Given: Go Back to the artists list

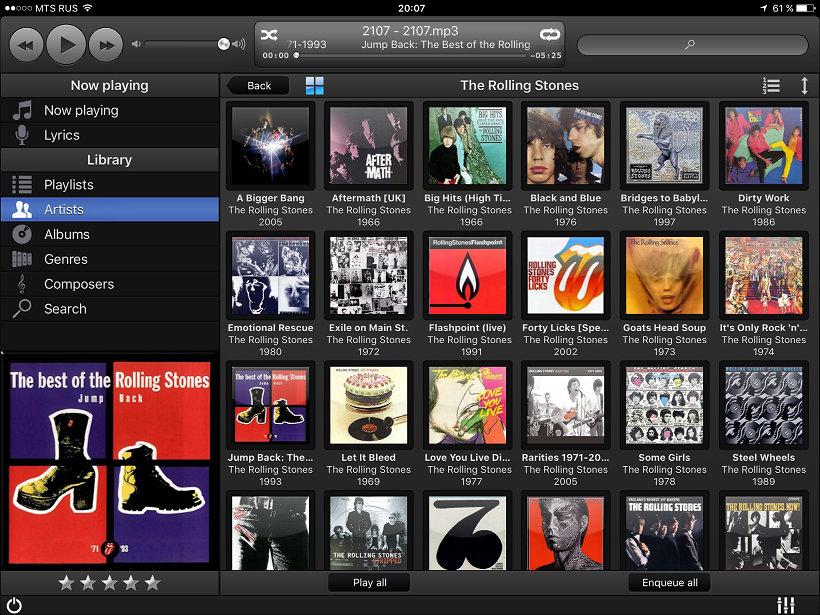Looking at the screenshot, I should [258, 86].
